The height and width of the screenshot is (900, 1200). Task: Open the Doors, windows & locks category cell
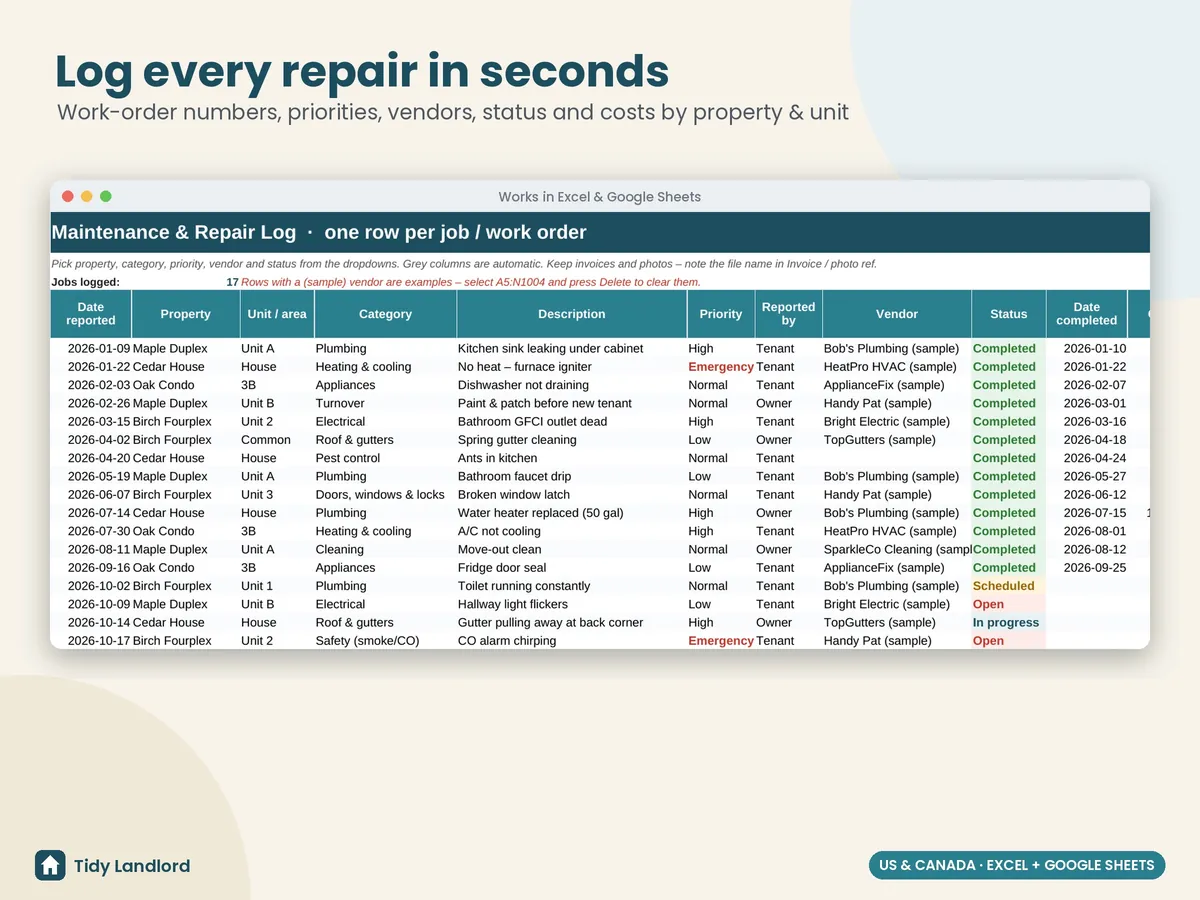(x=385, y=495)
